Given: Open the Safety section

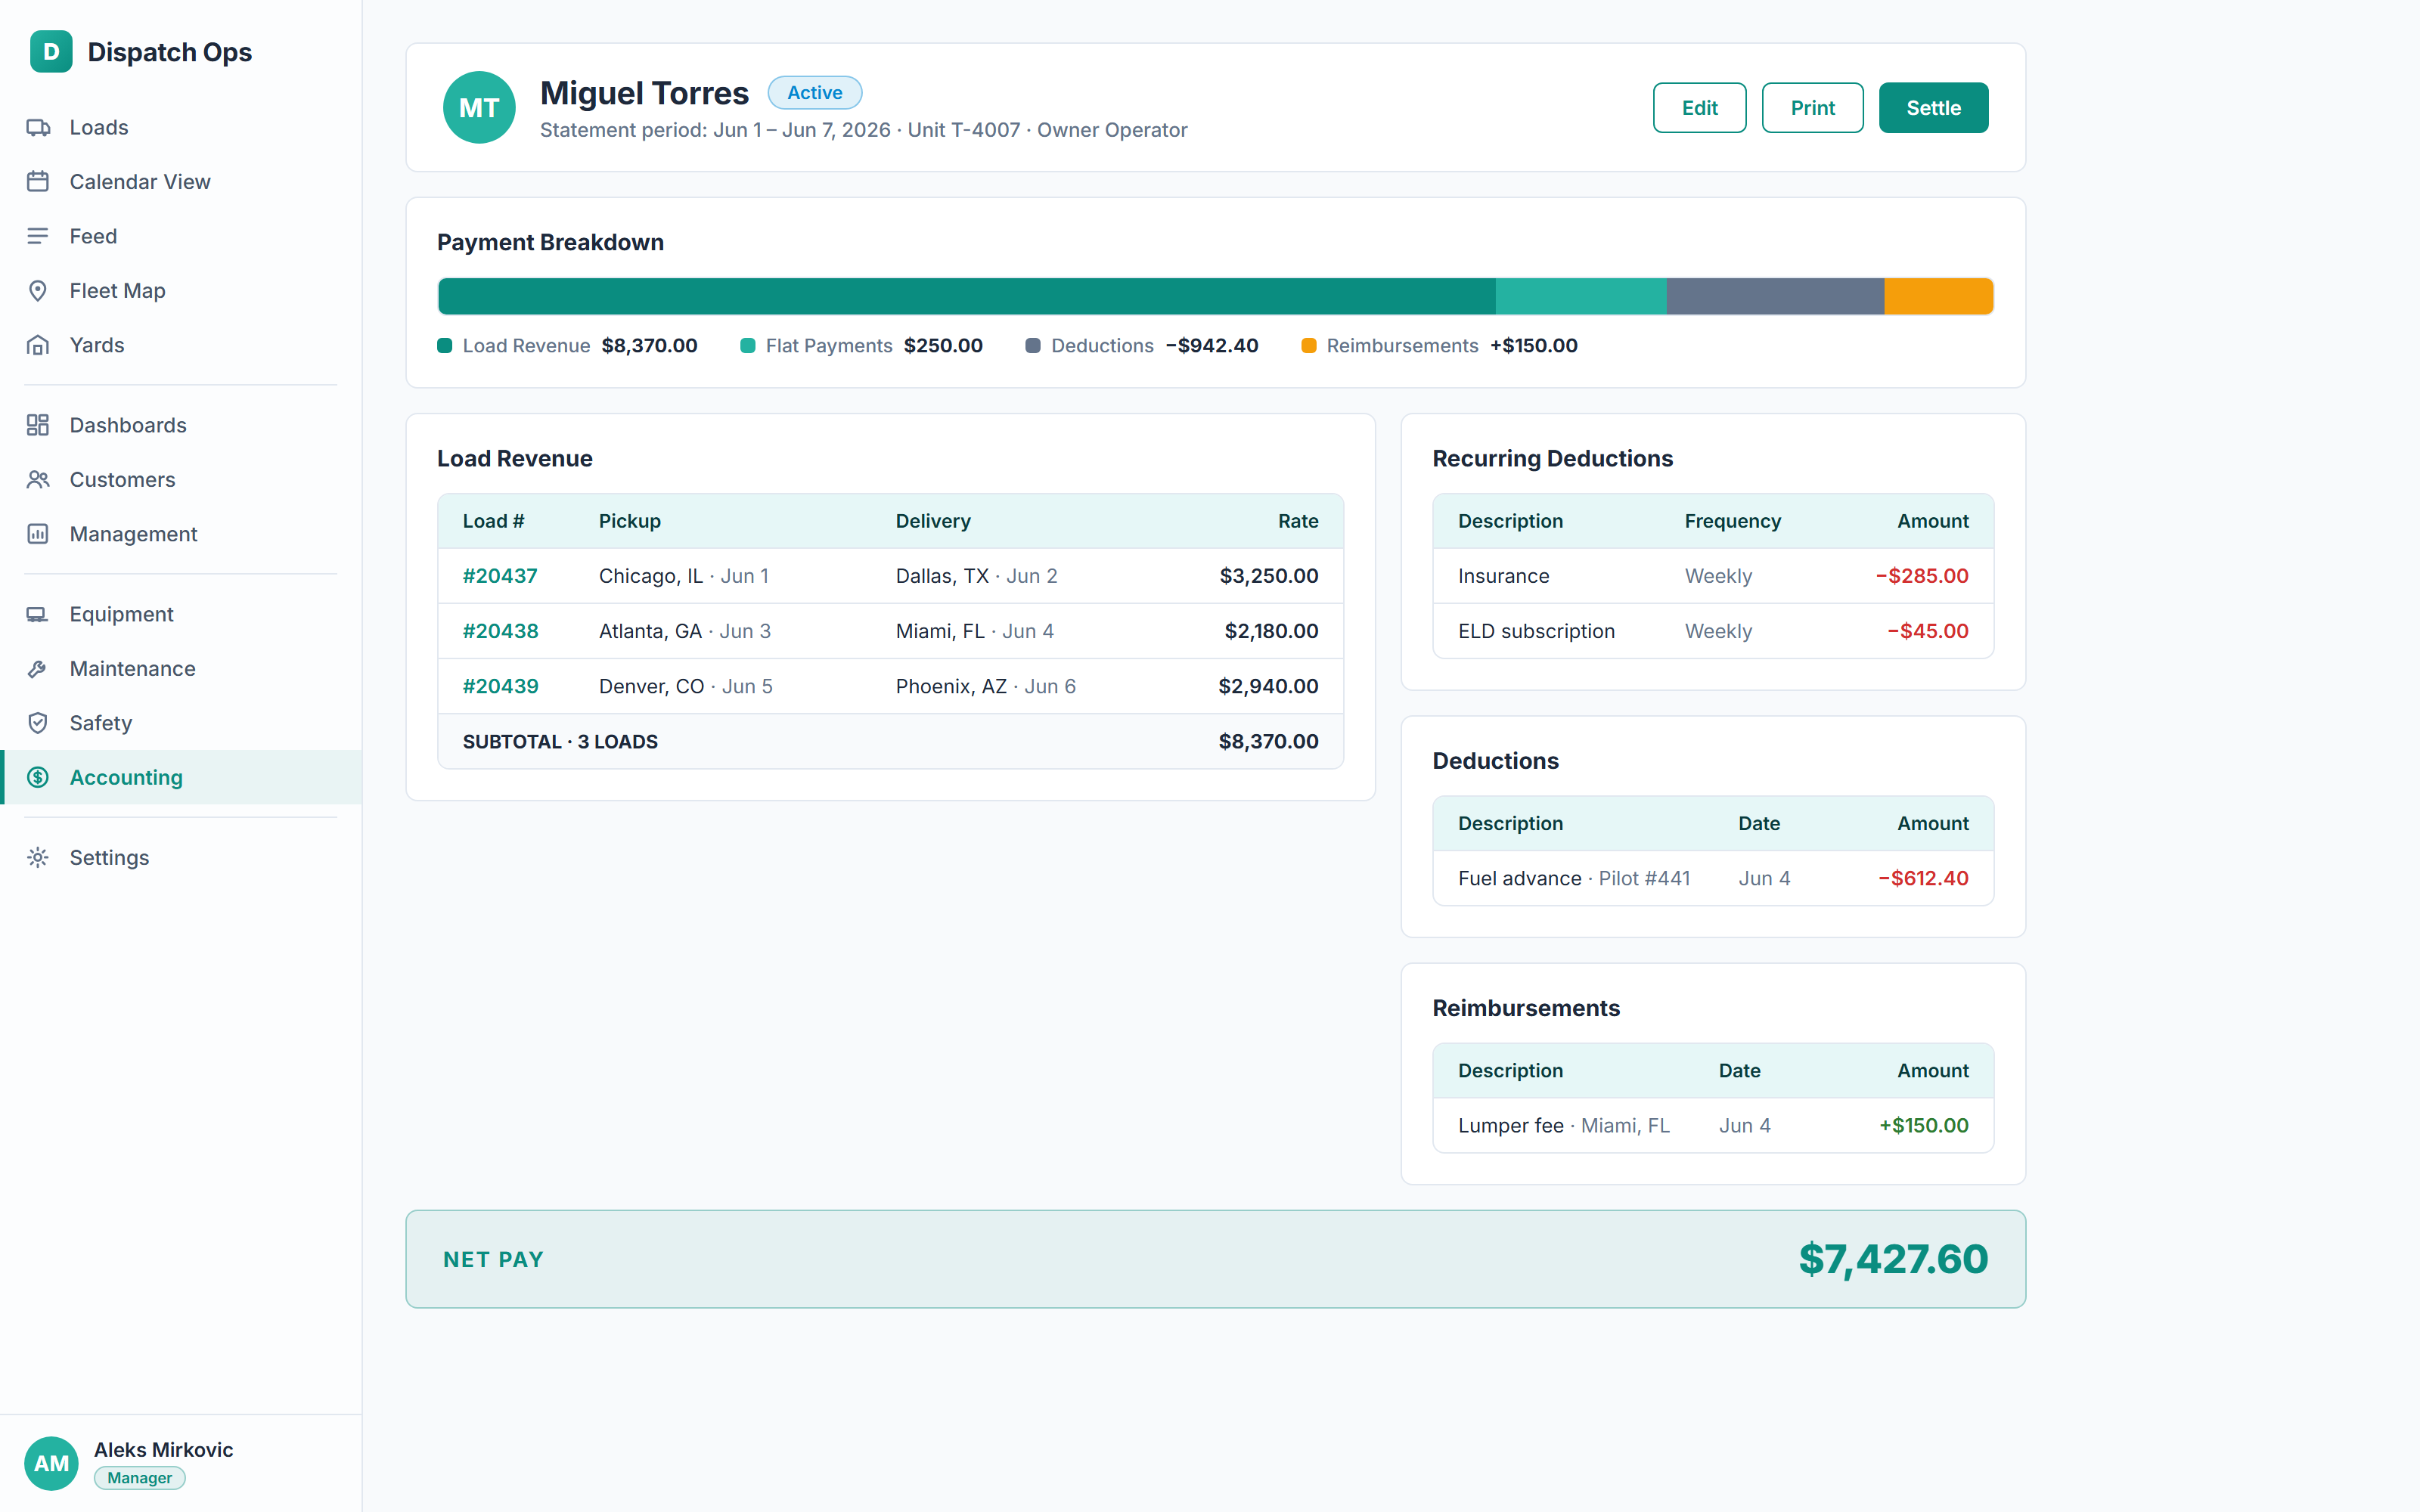Looking at the screenshot, I should point(181,723).
